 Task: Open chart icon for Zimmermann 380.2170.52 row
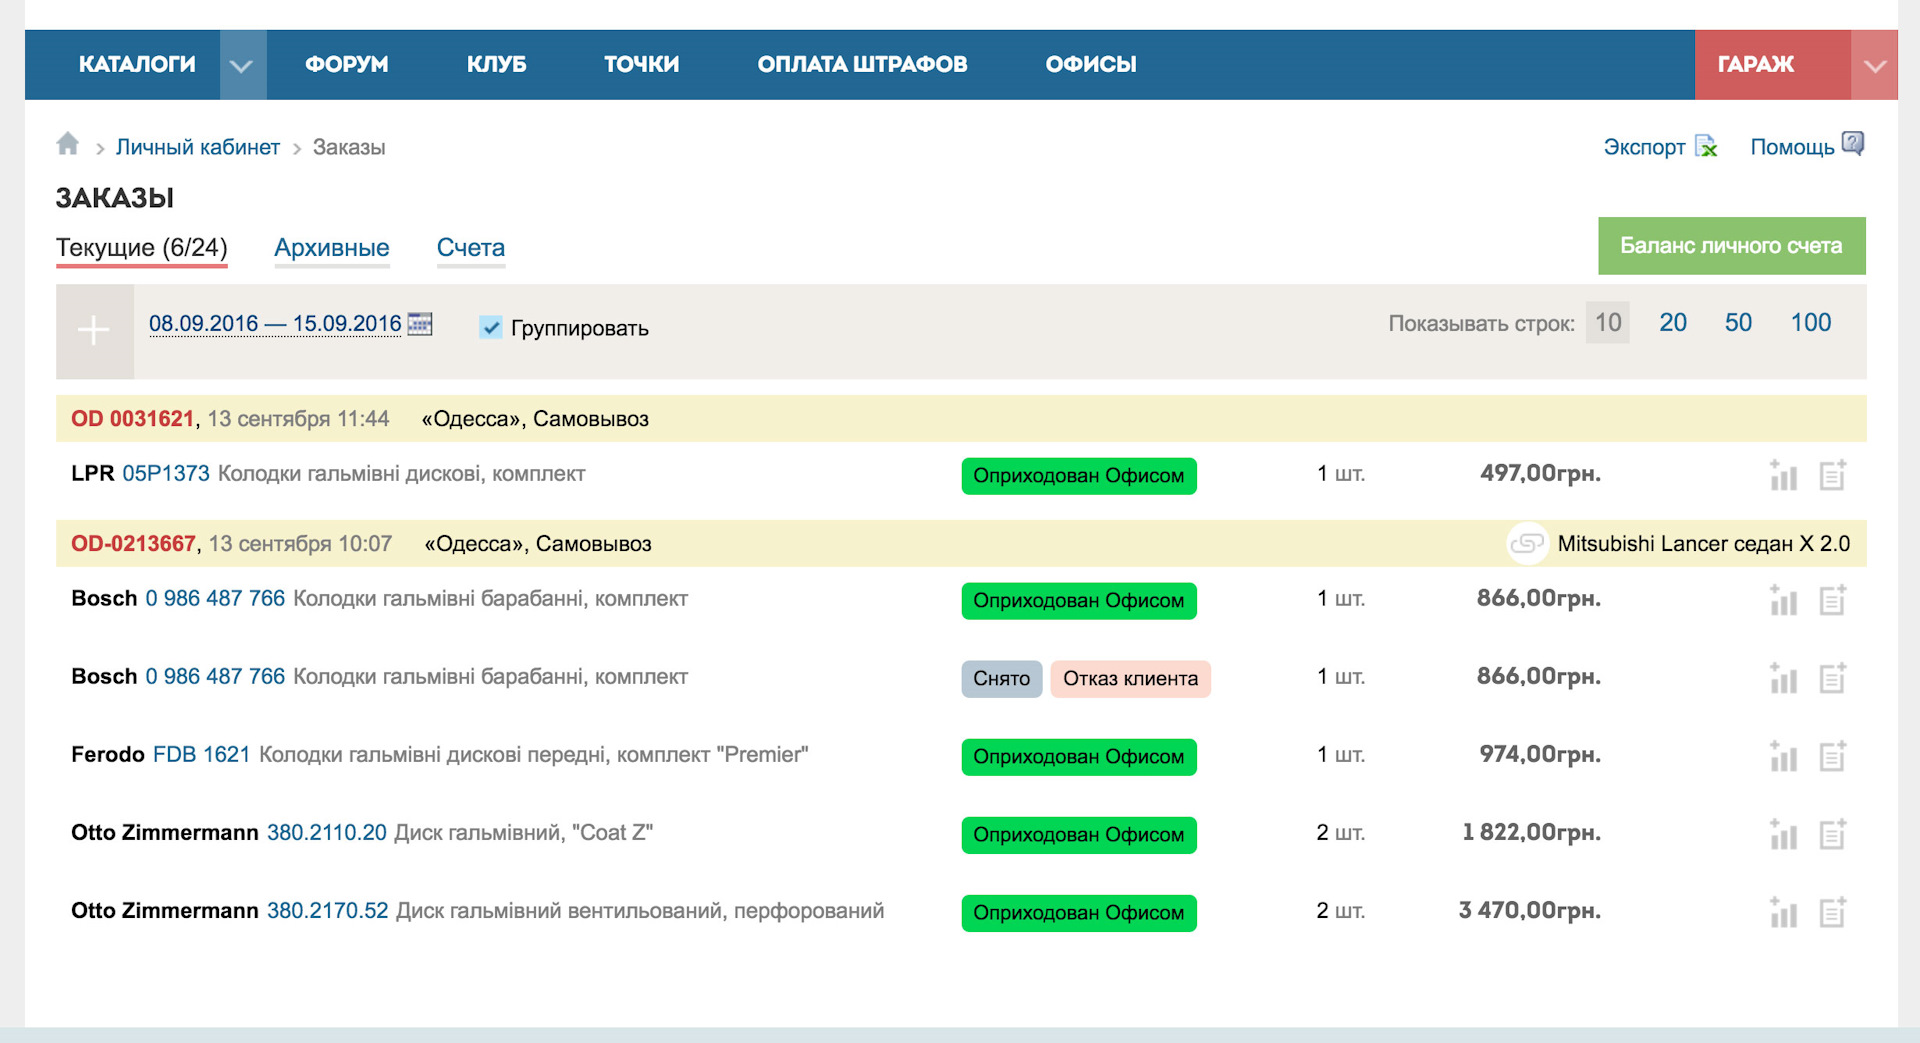1783,912
